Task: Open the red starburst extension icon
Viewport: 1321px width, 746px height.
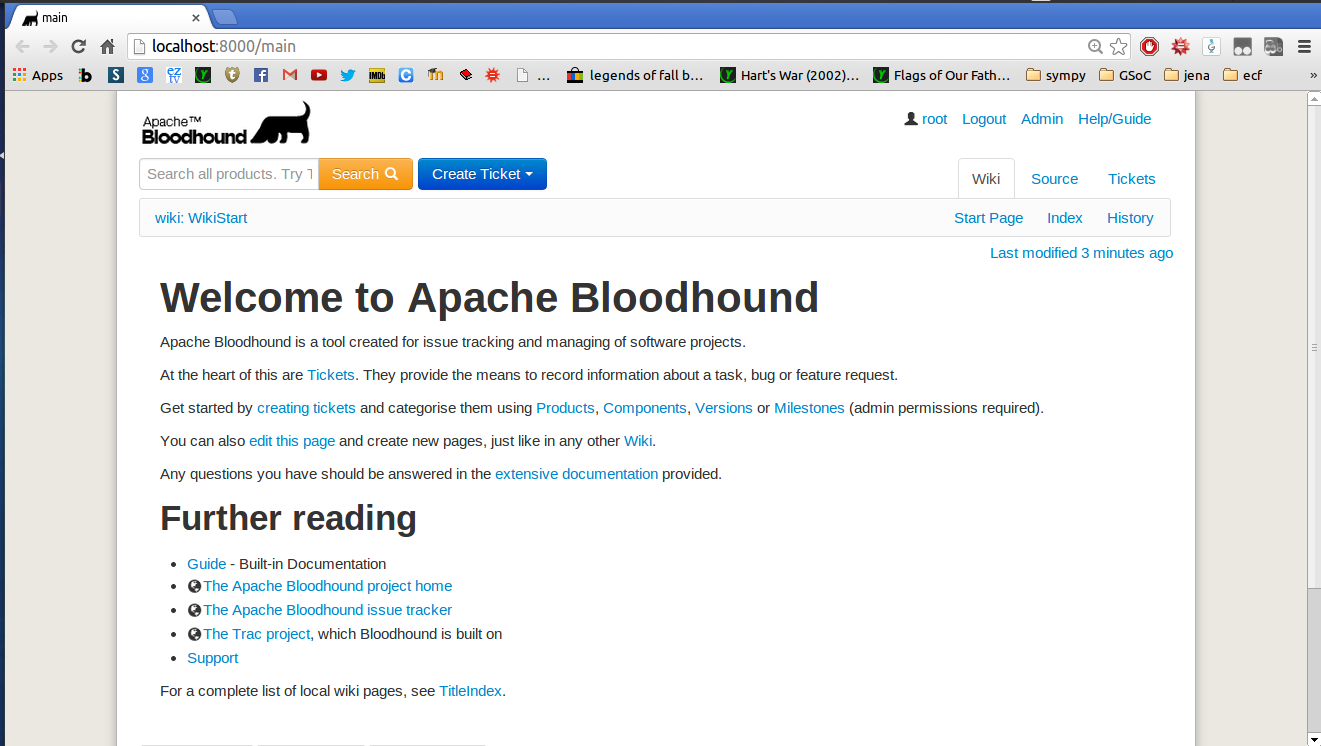Action: 1180,46
